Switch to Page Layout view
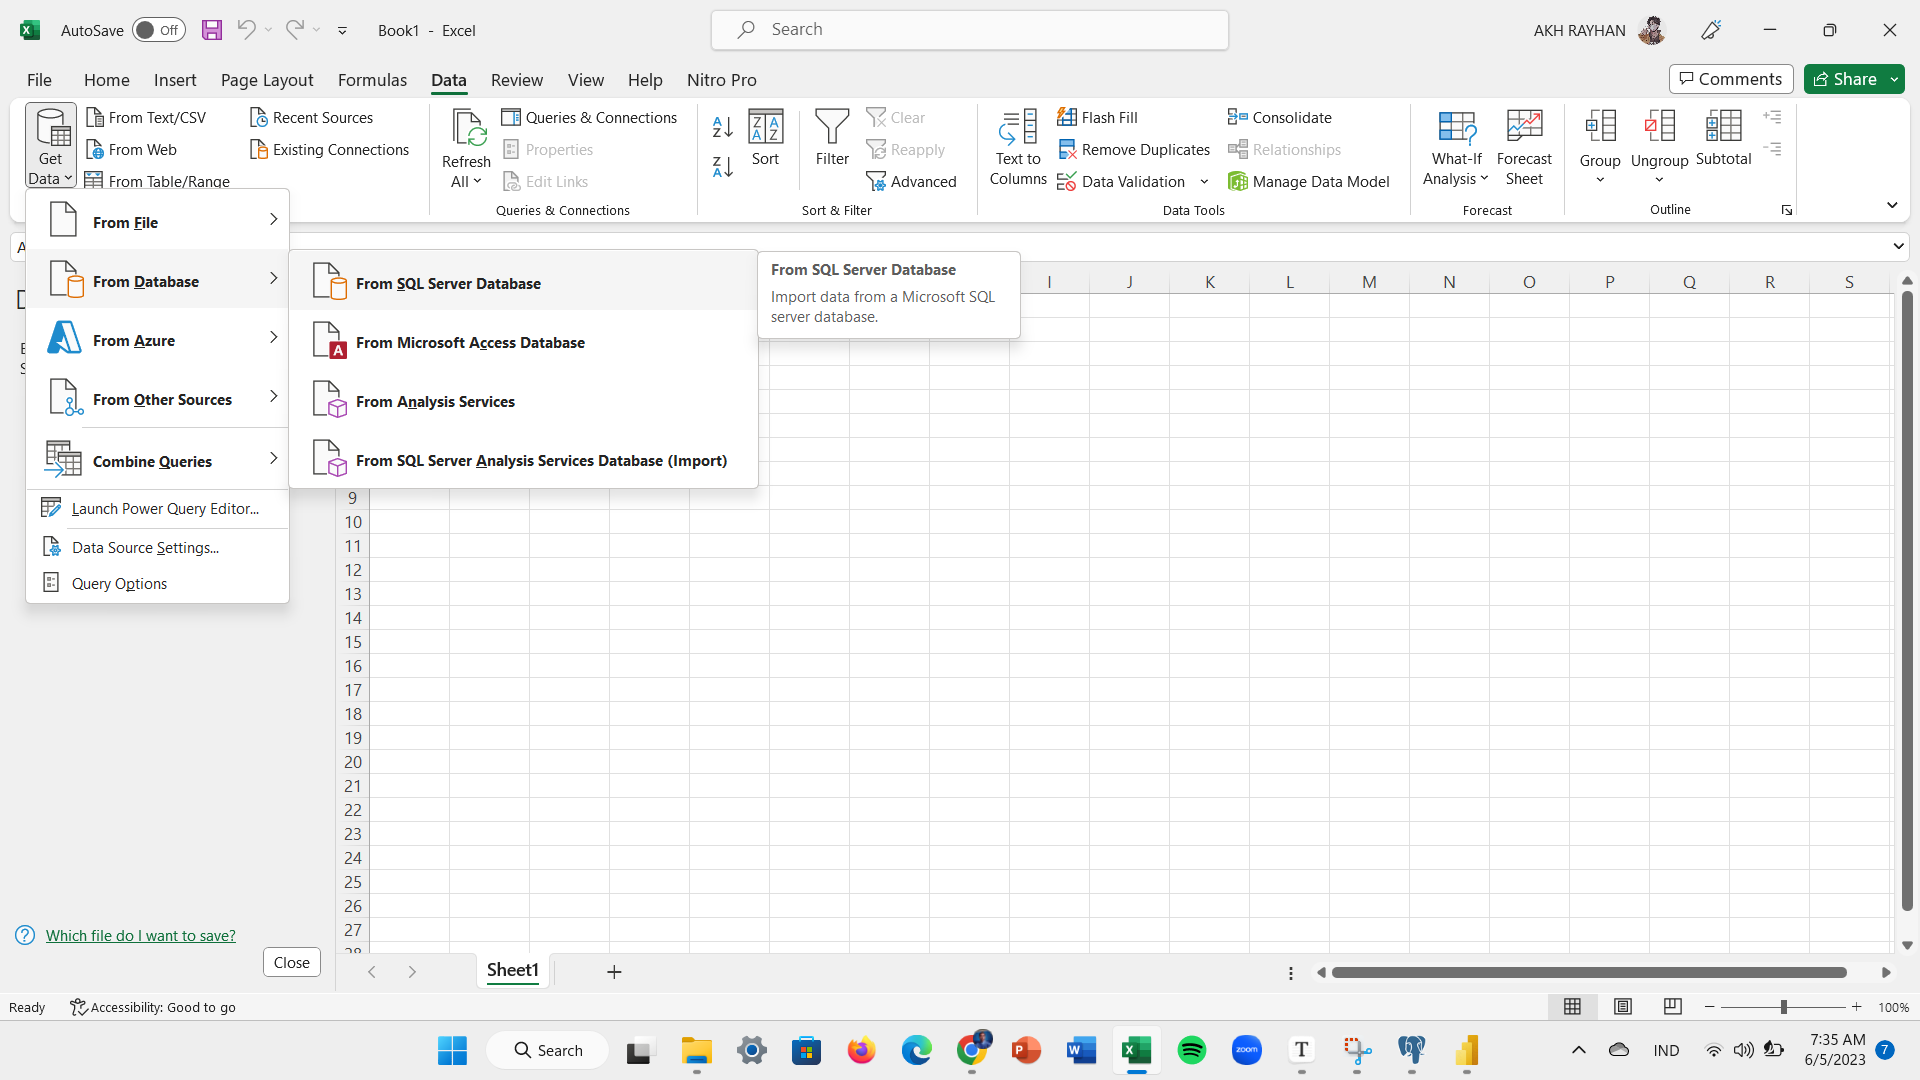Viewport: 1920px width, 1080px height. coord(1623,1007)
